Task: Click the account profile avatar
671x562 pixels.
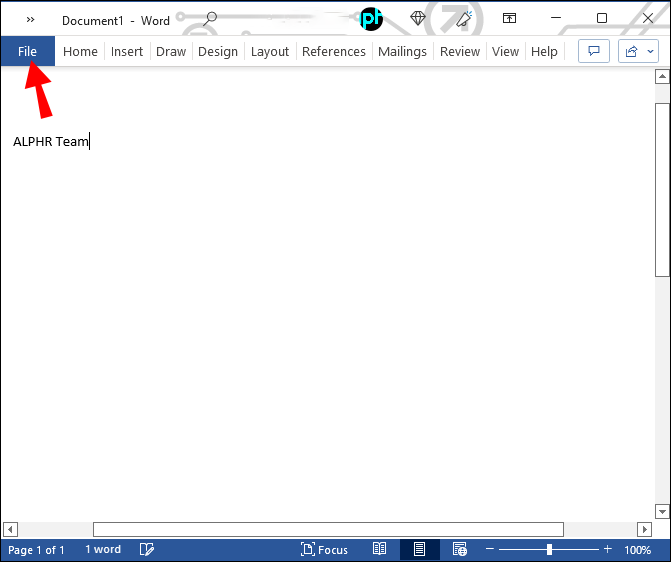Action: pos(371,19)
